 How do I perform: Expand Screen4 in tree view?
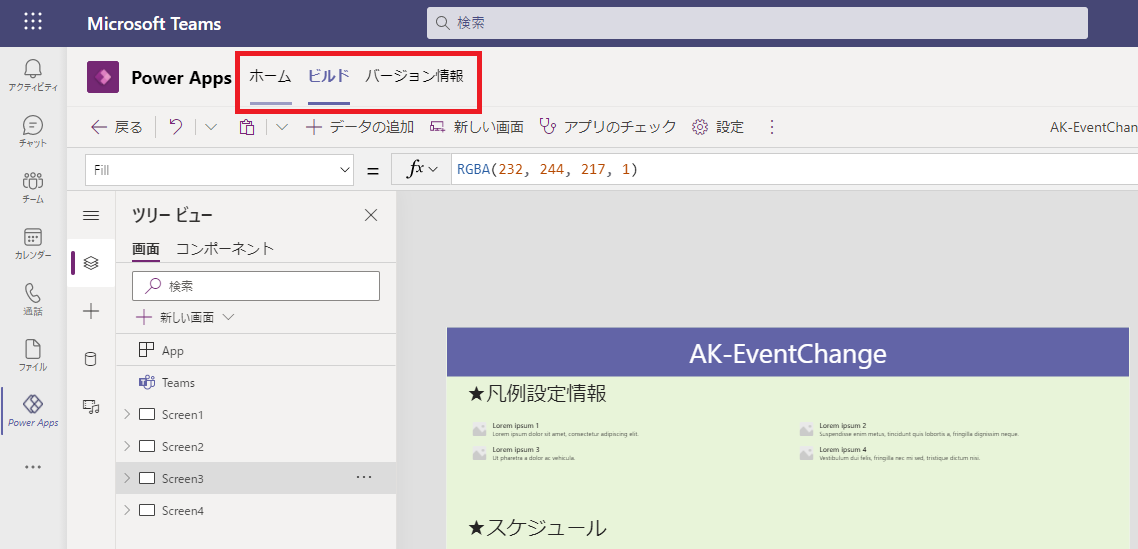point(127,510)
